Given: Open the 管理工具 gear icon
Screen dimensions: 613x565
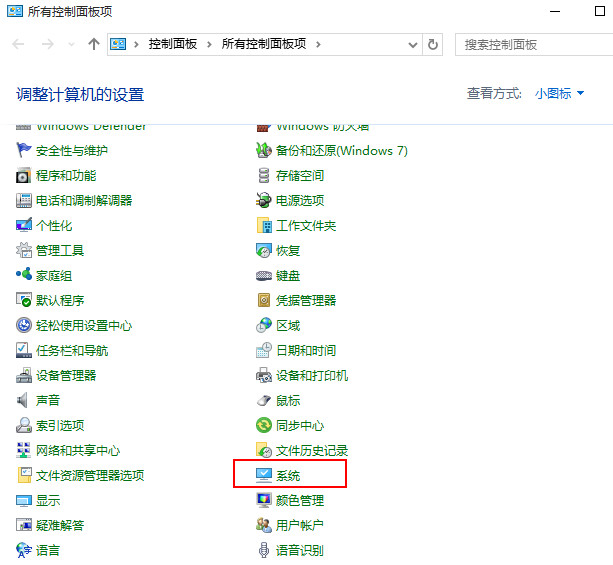Looking at the screenshot, I should pos(23,251).
